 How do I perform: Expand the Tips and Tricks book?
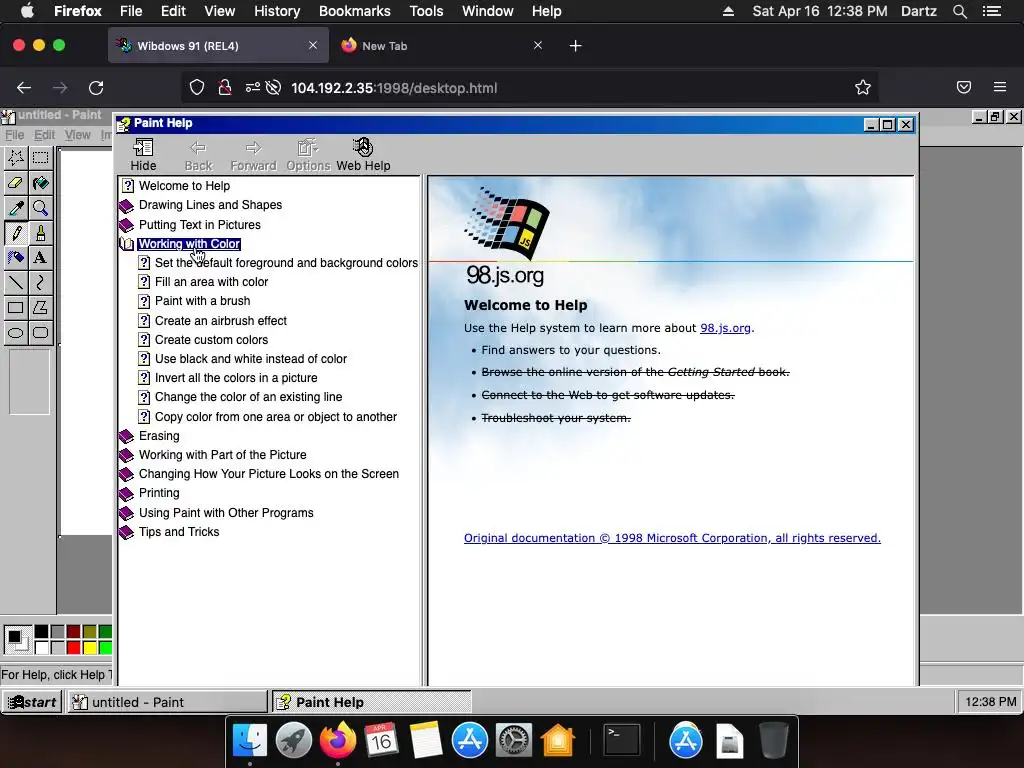(179, 532)
